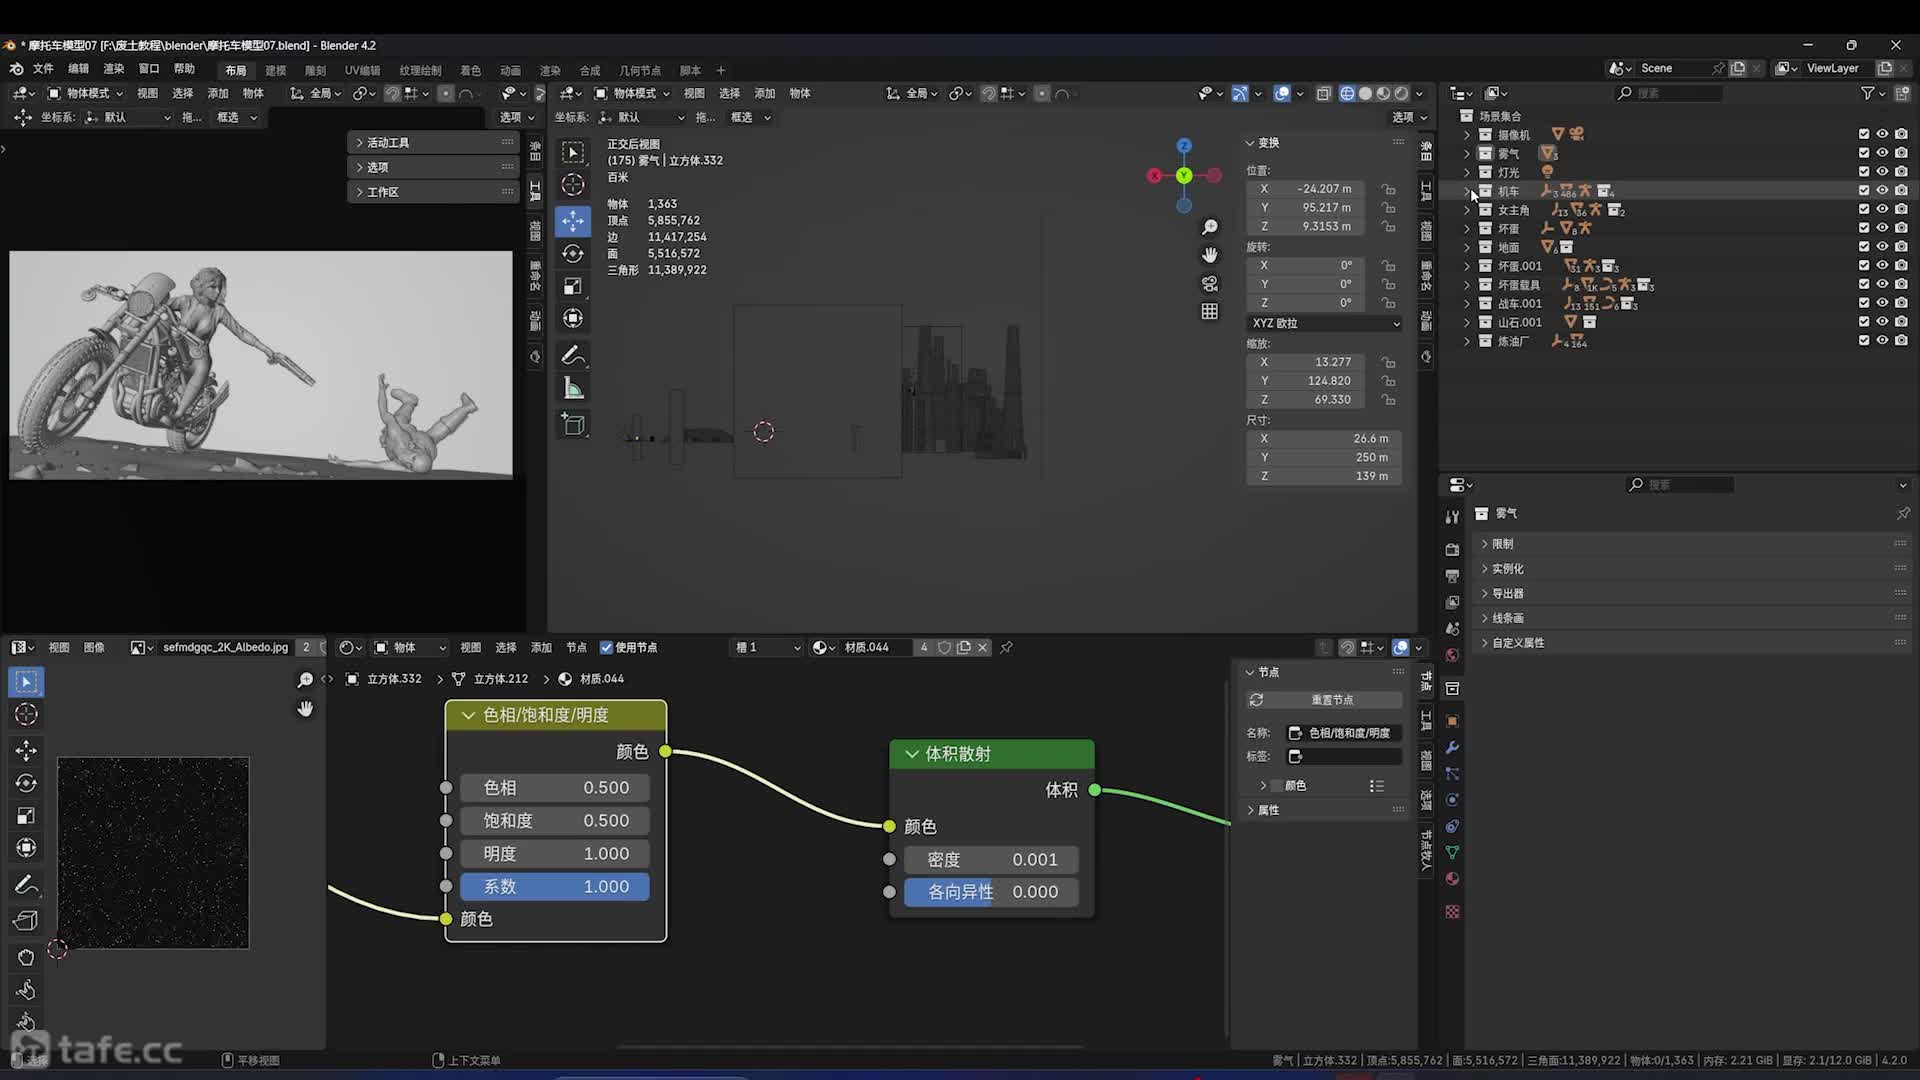This screenshot has height=1080, width=1920.
Task: Expand the 活动工具 panel
Action: [433, 143]
